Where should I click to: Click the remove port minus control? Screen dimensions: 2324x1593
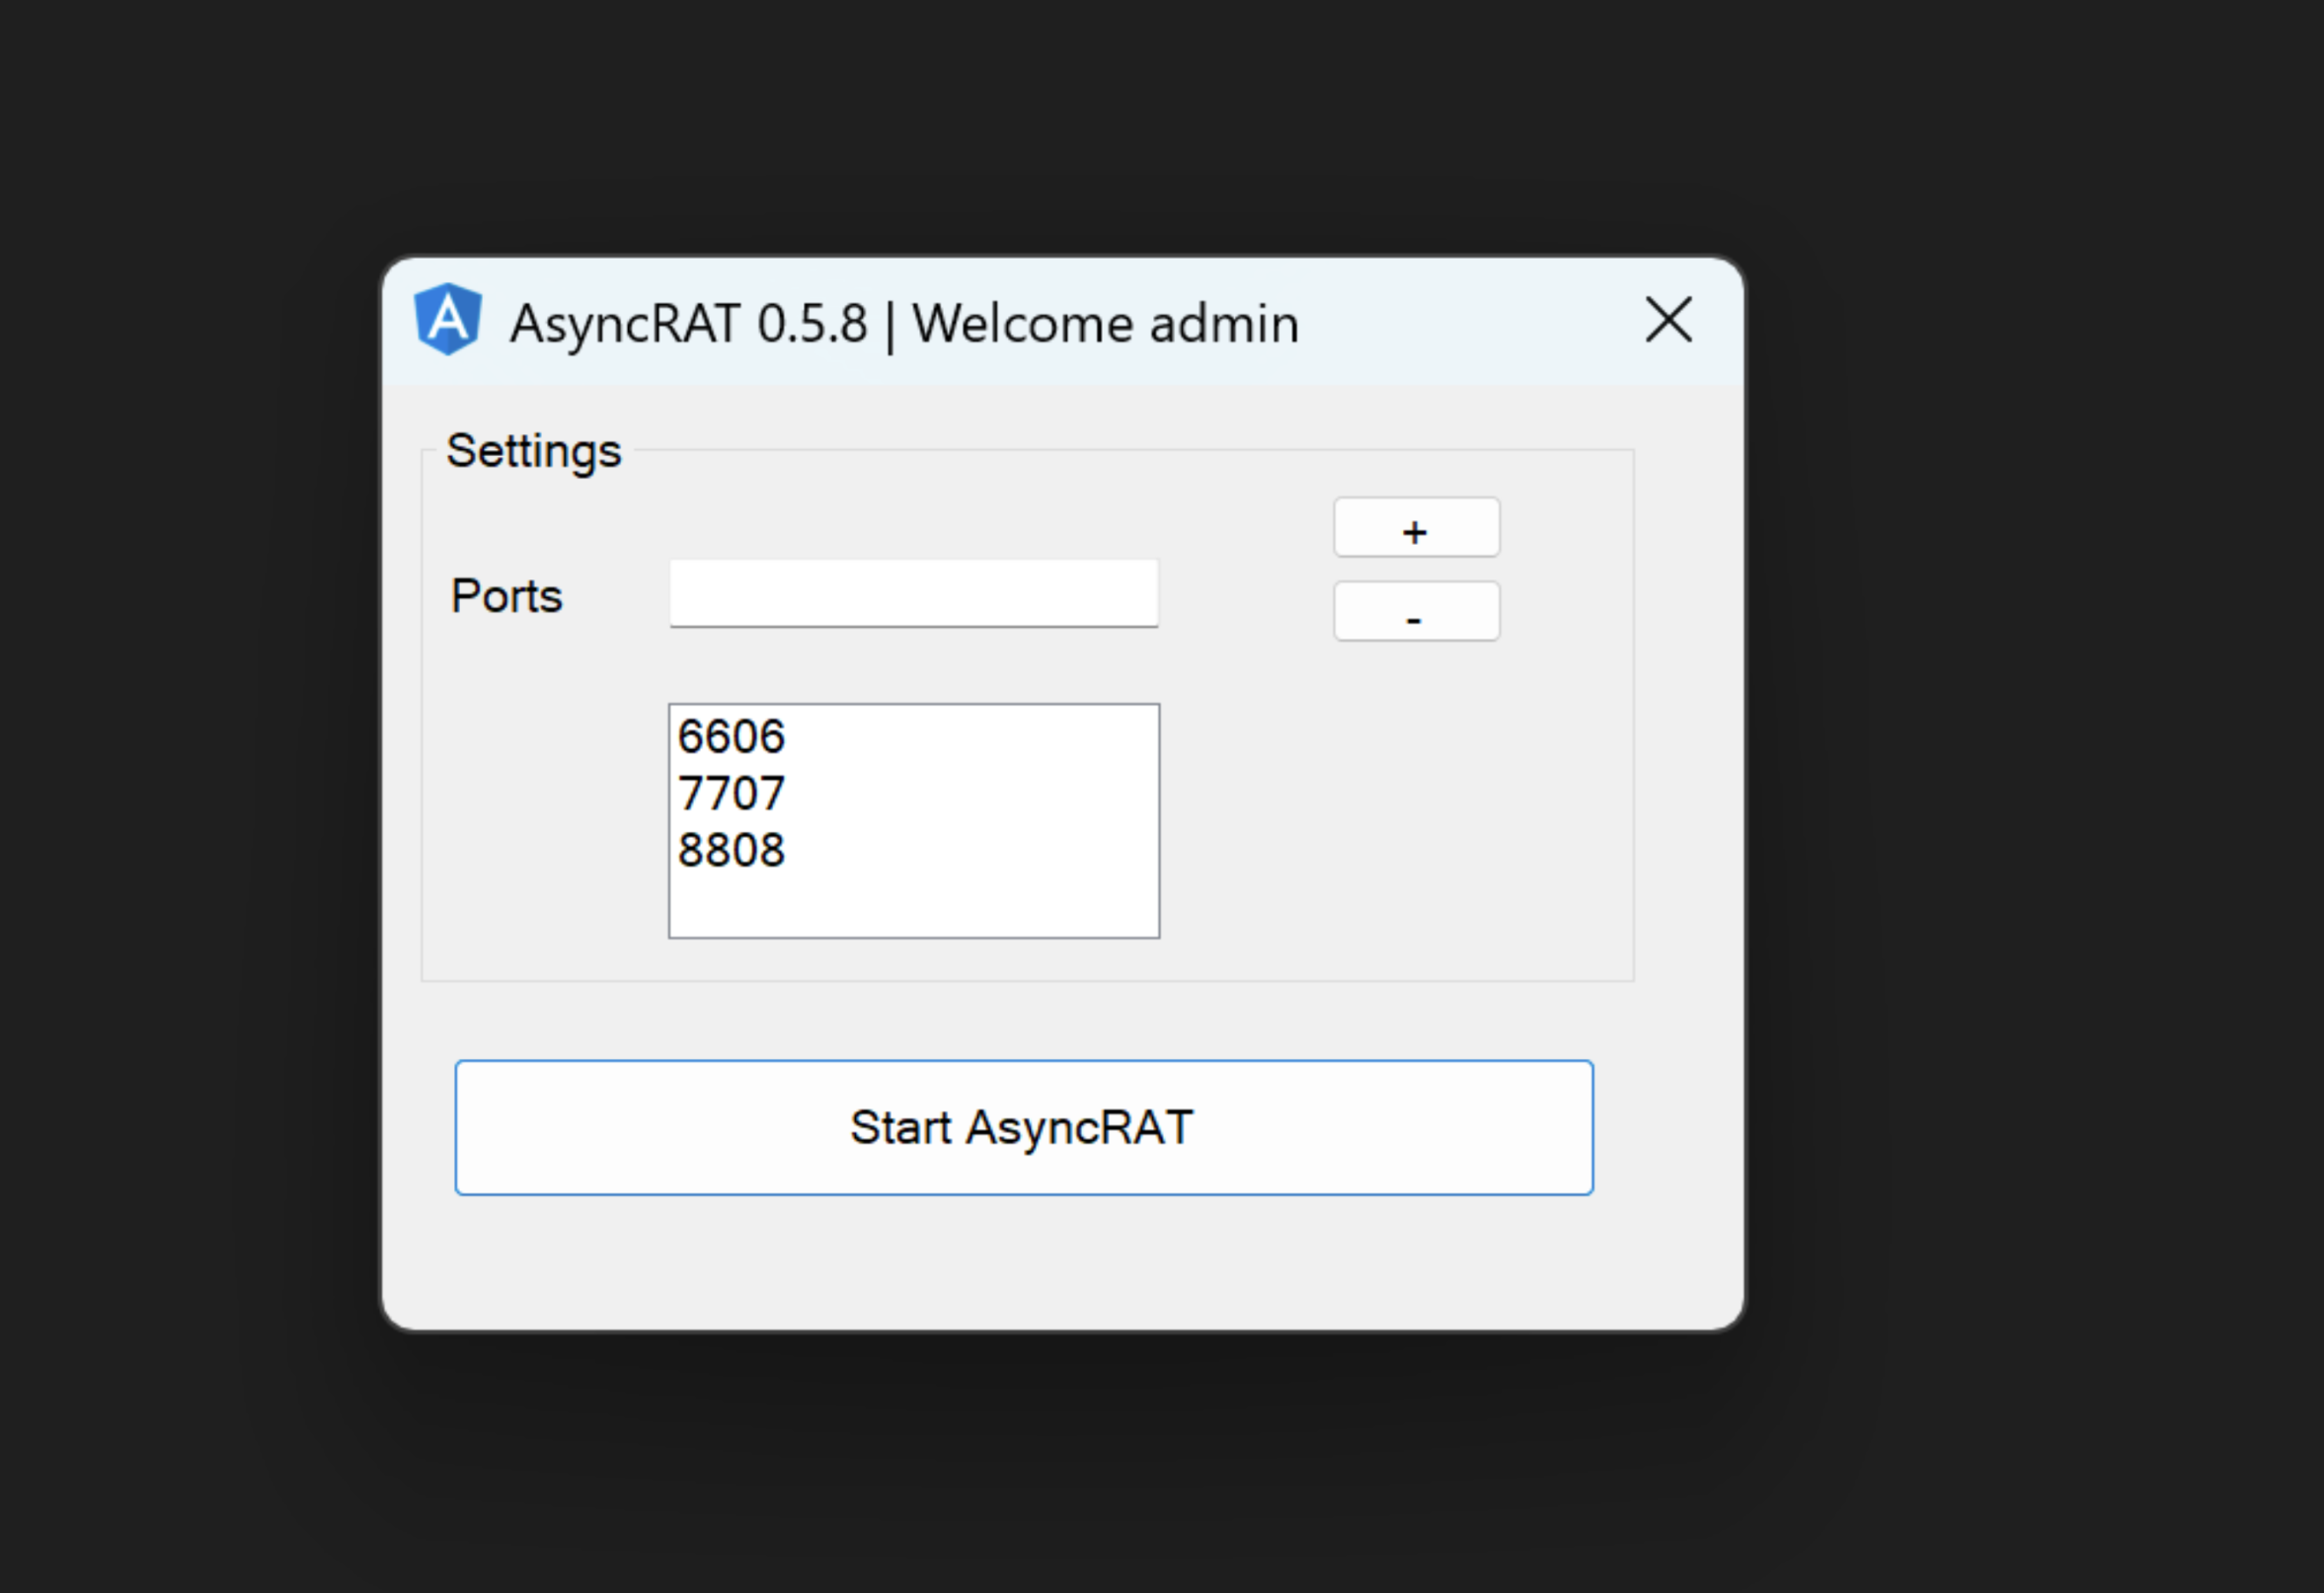(1415, 611)
